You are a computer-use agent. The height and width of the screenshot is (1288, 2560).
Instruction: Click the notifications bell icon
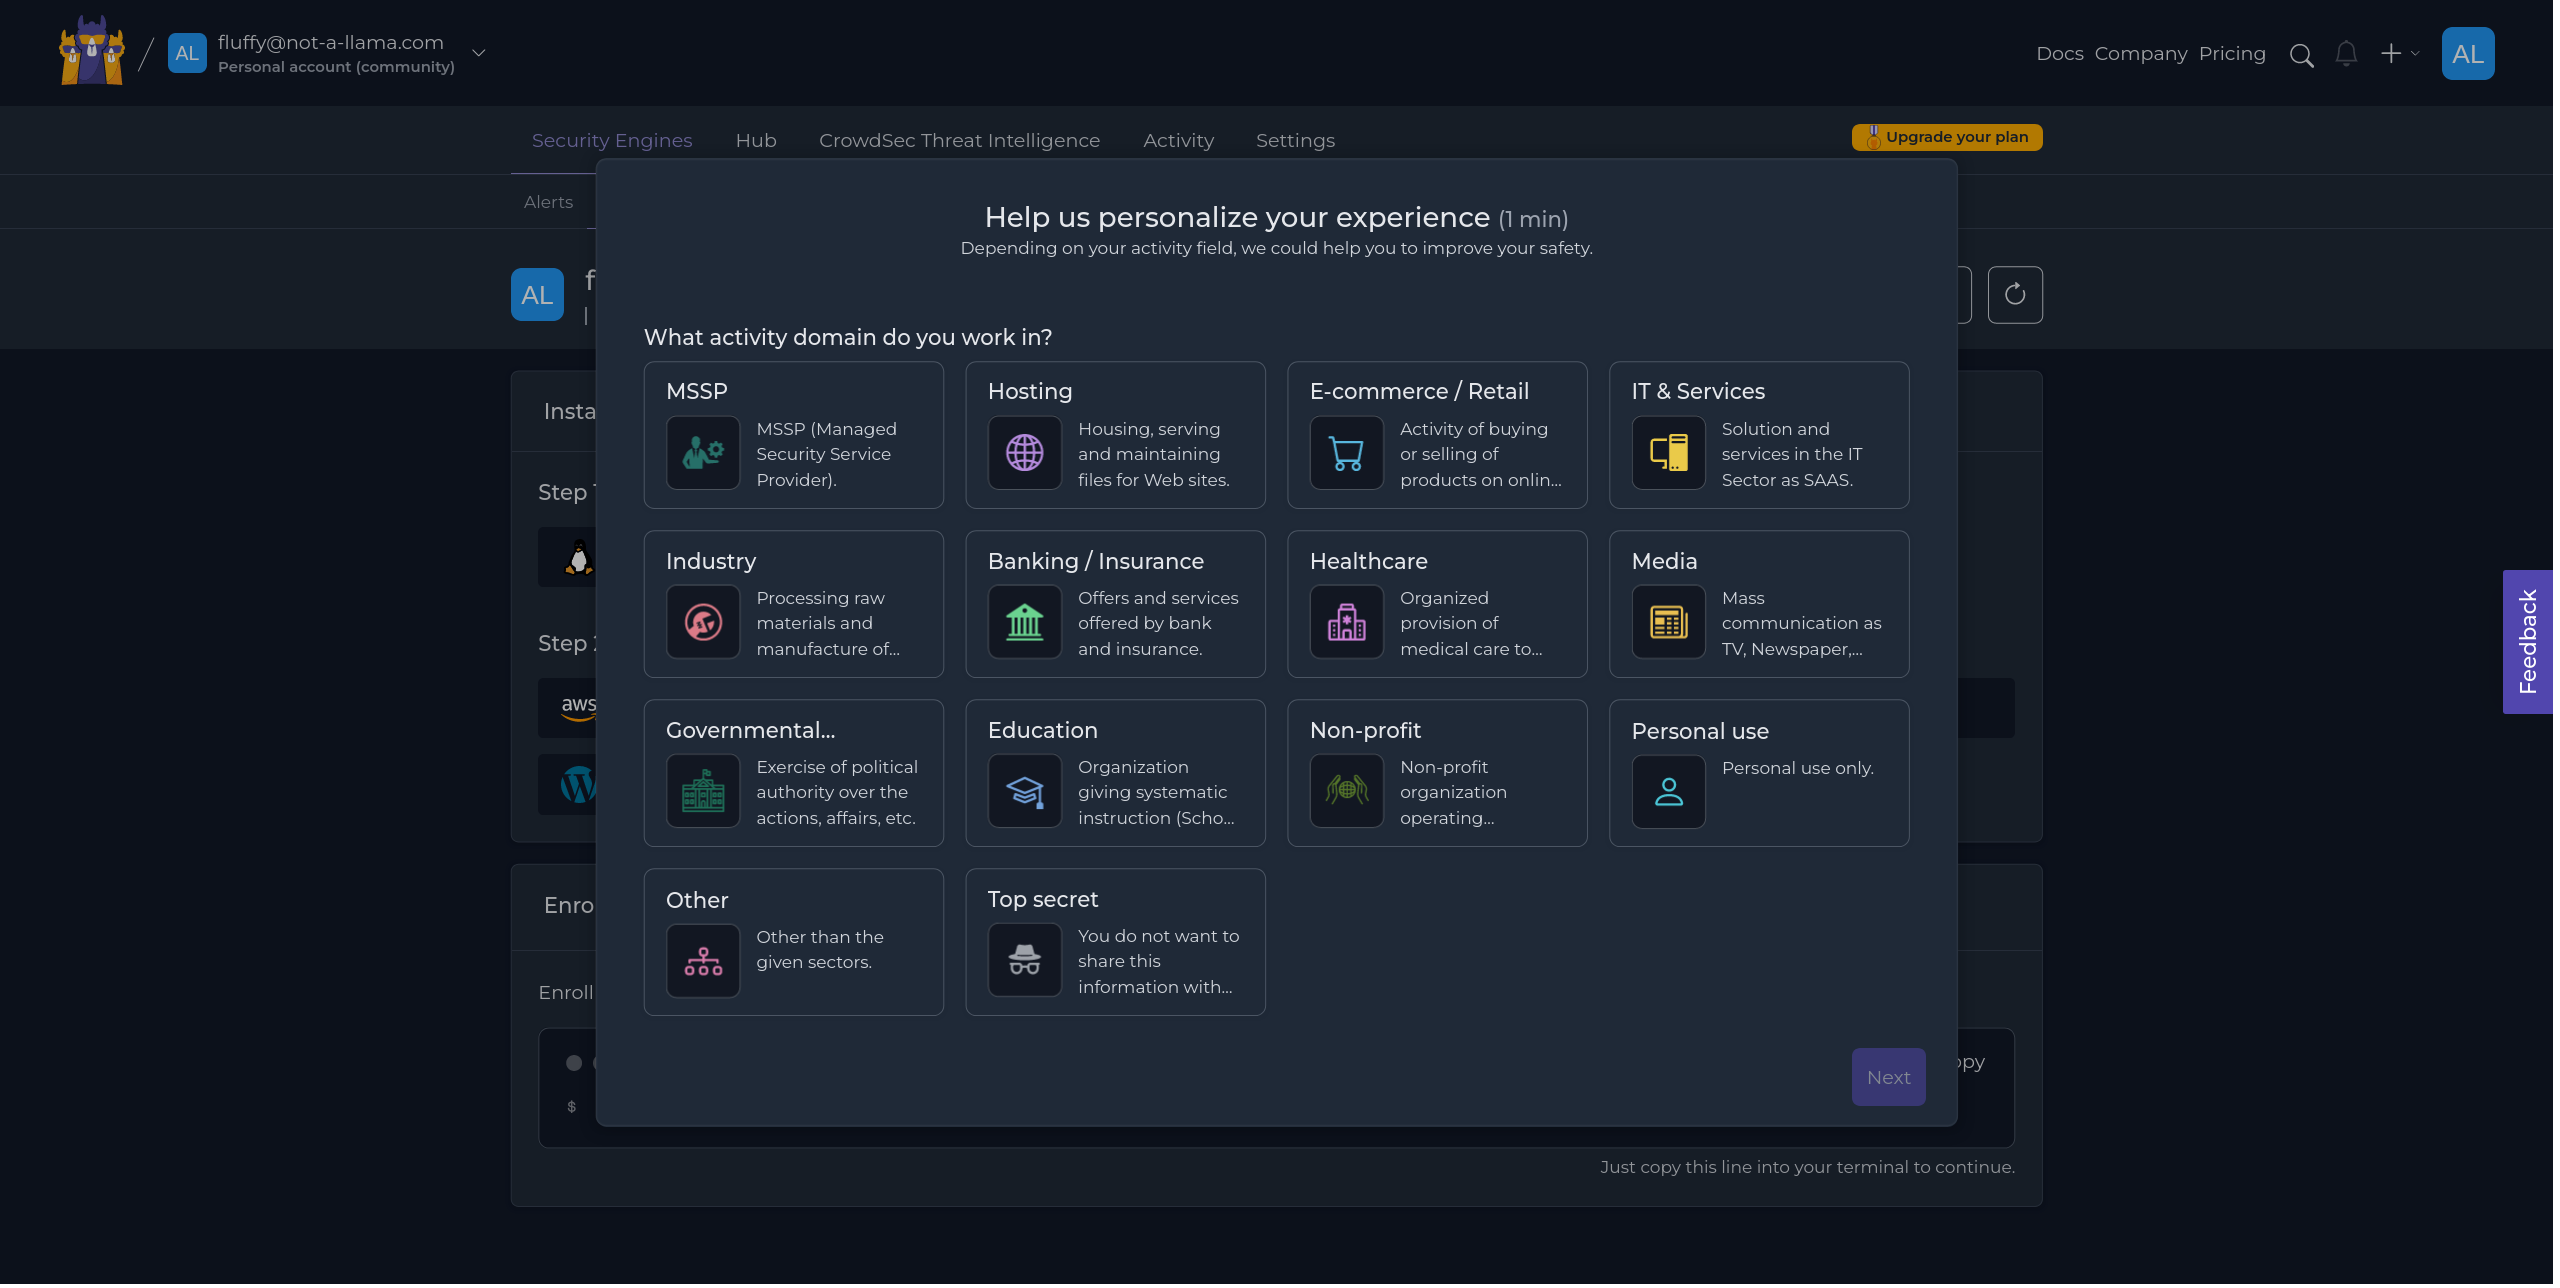pos(2346,54)
